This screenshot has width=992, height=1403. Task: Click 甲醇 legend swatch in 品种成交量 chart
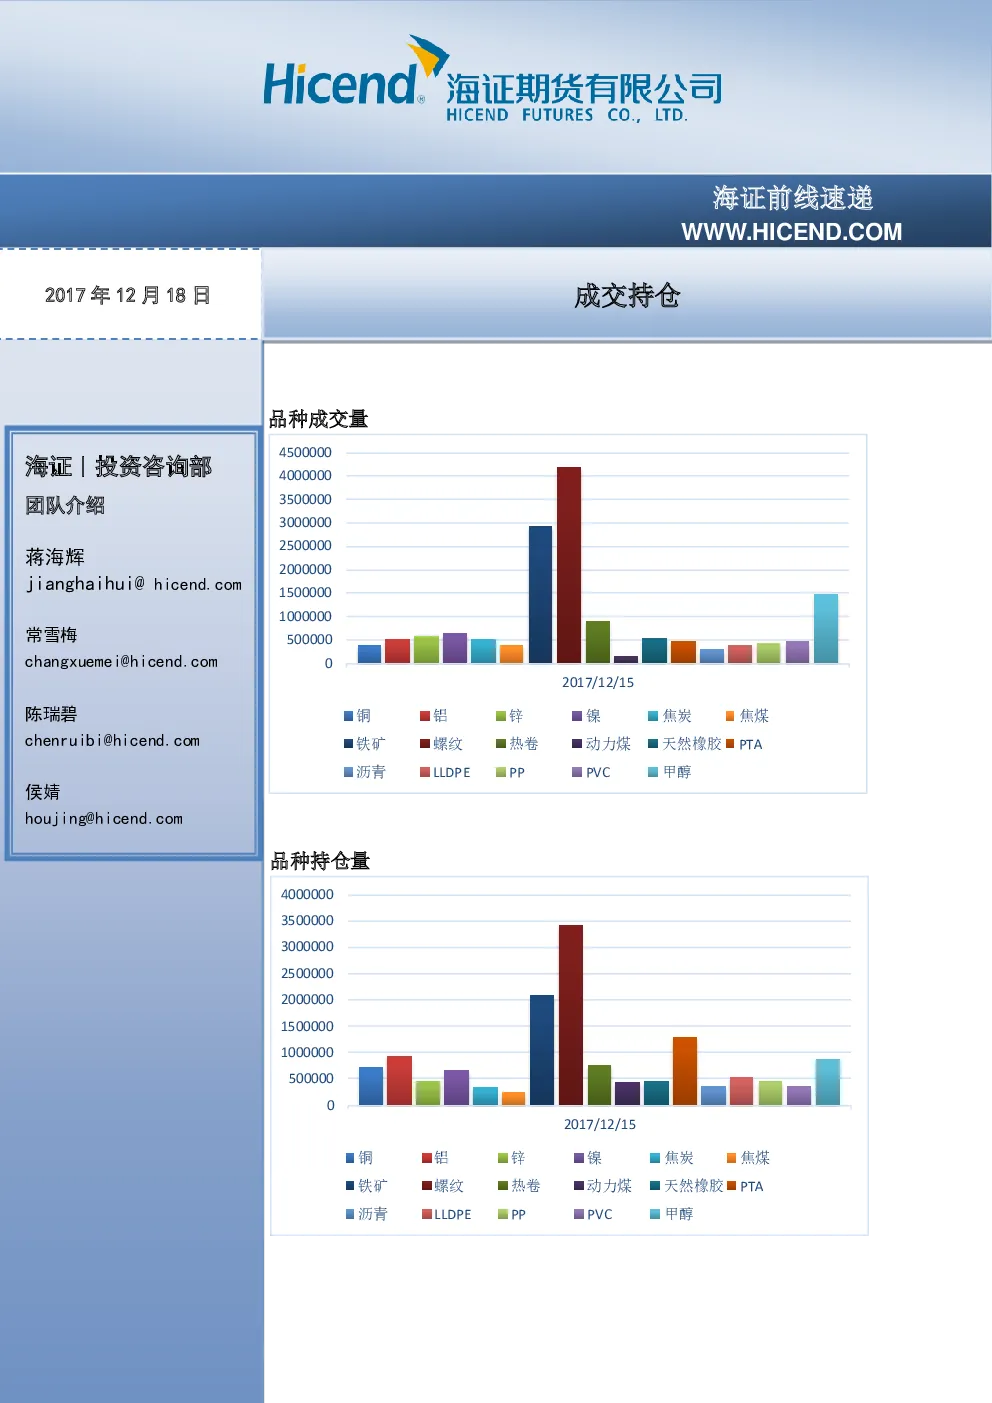point(653,772)
